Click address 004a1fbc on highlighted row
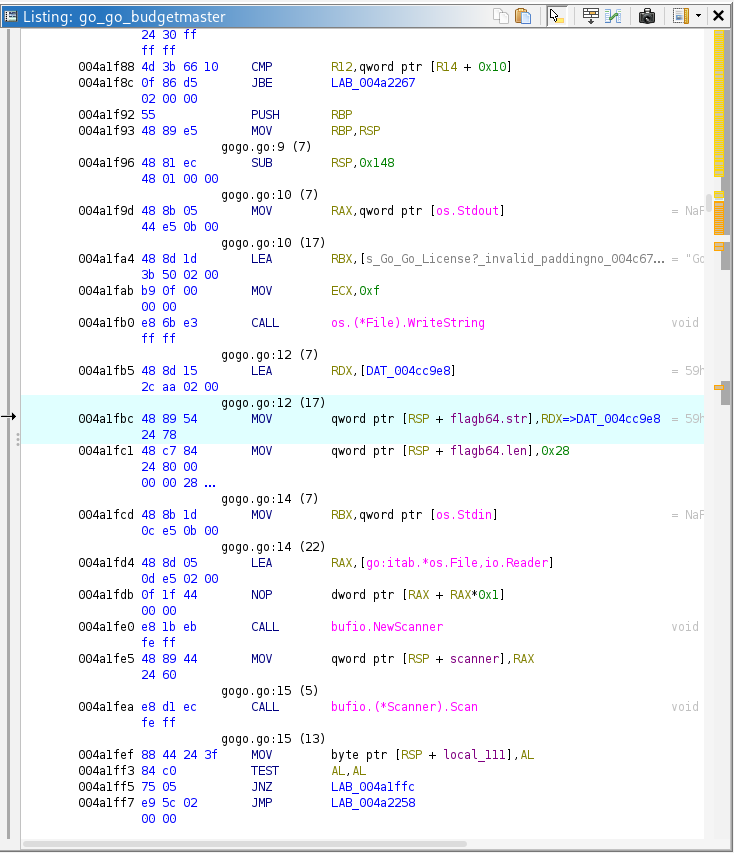 pyautogui.click(x=106, y=419)
